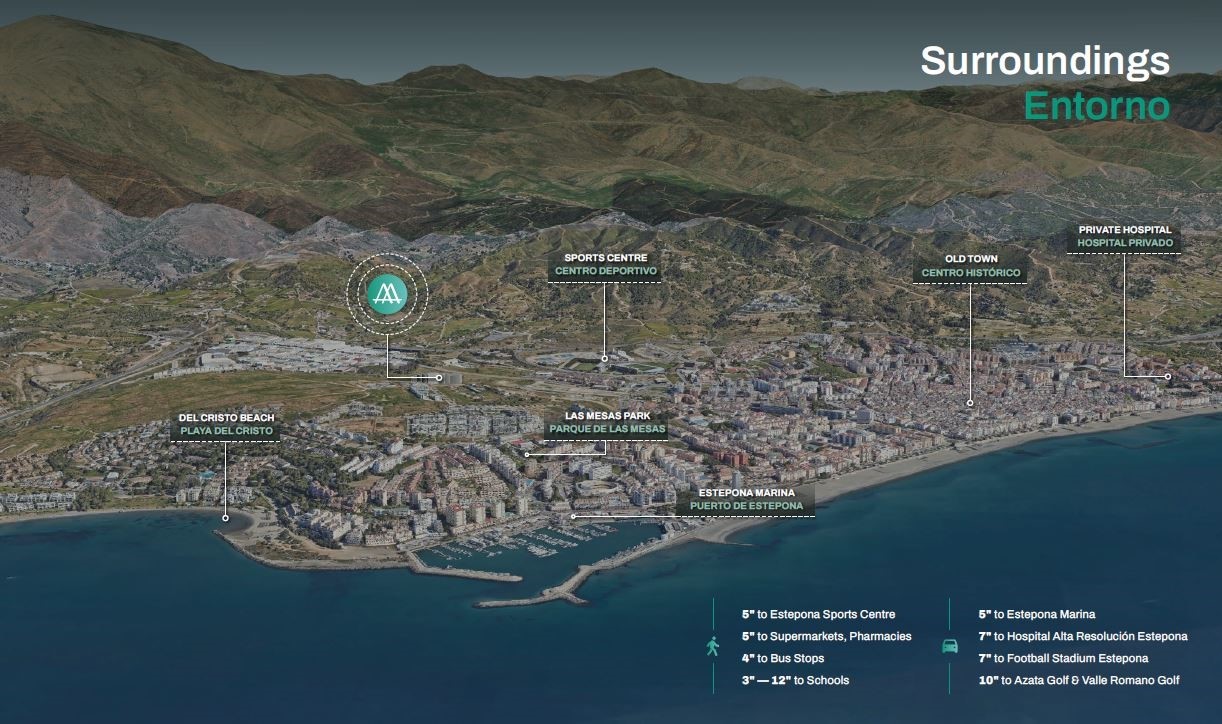Select '3" — 12" to Schools' text
This screenshot has width=1222, height=724.
point(795,680)
